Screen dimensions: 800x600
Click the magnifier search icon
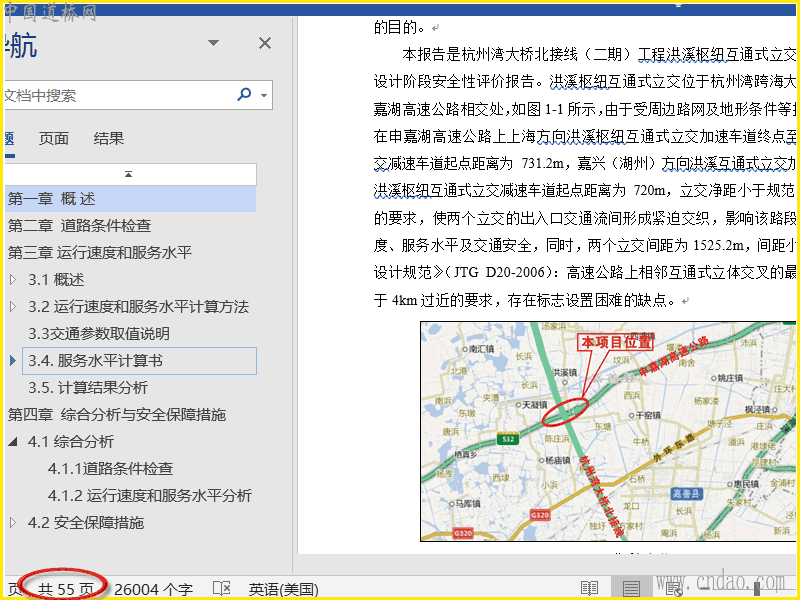244,94
